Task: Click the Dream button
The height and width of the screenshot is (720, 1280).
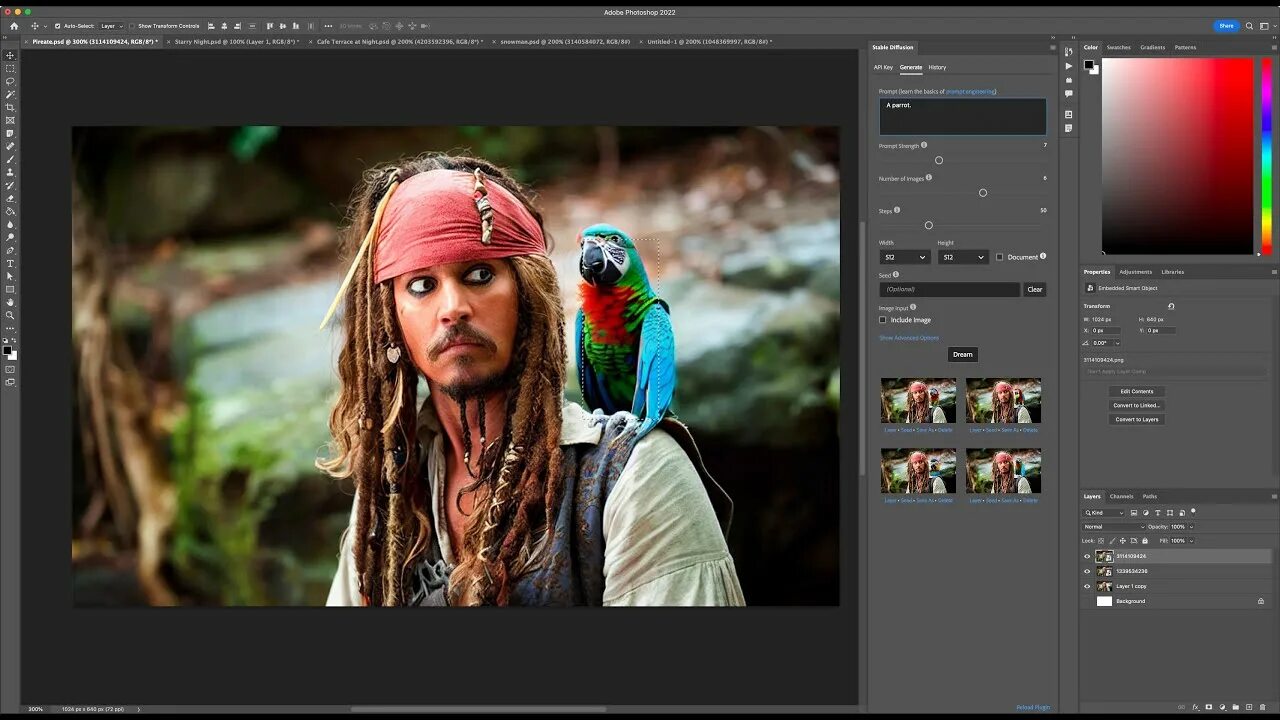Action: point(962,354)
